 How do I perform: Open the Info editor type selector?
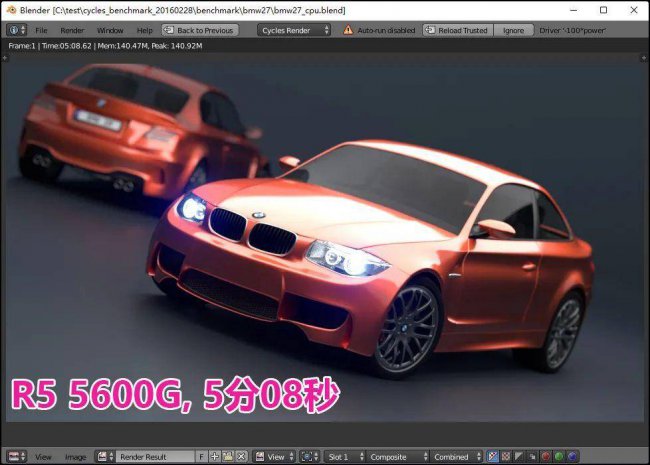click(x=17, y=30)
